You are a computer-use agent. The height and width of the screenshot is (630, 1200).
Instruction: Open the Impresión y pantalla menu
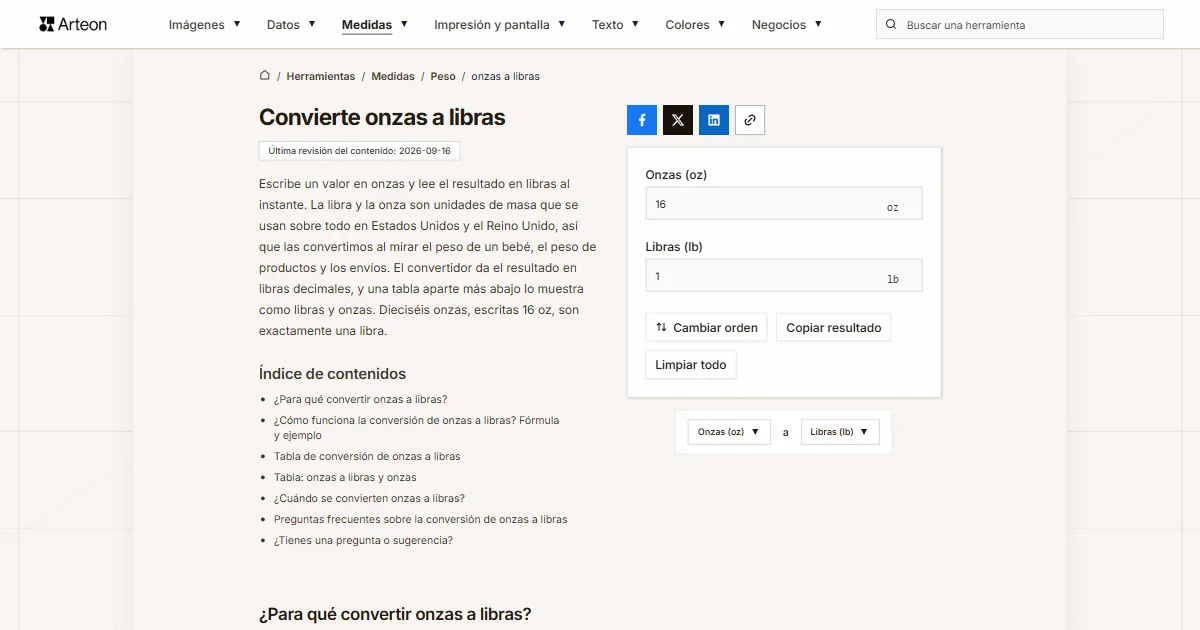coord(500,25)
